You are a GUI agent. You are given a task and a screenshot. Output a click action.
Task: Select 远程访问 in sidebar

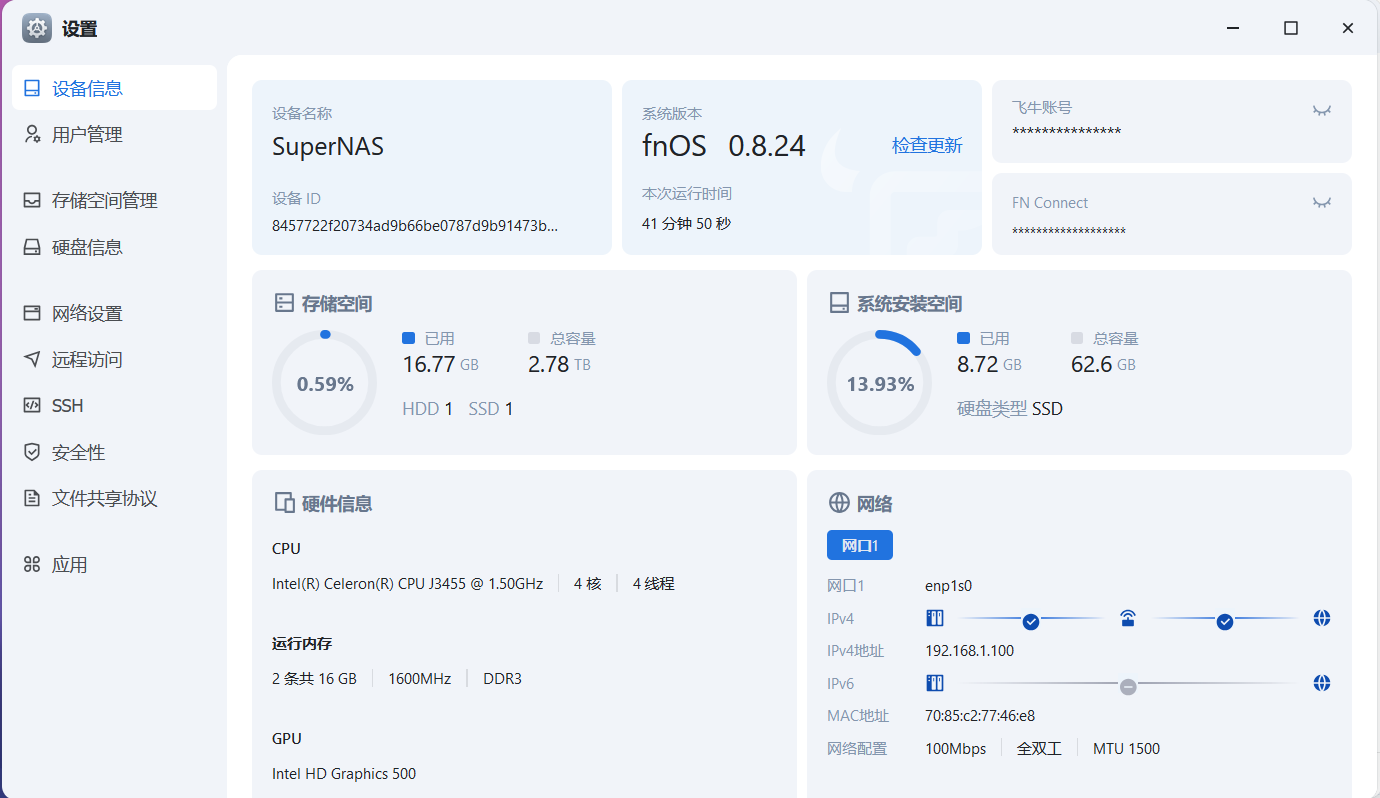pyautogui.click(x=114, y=359)
